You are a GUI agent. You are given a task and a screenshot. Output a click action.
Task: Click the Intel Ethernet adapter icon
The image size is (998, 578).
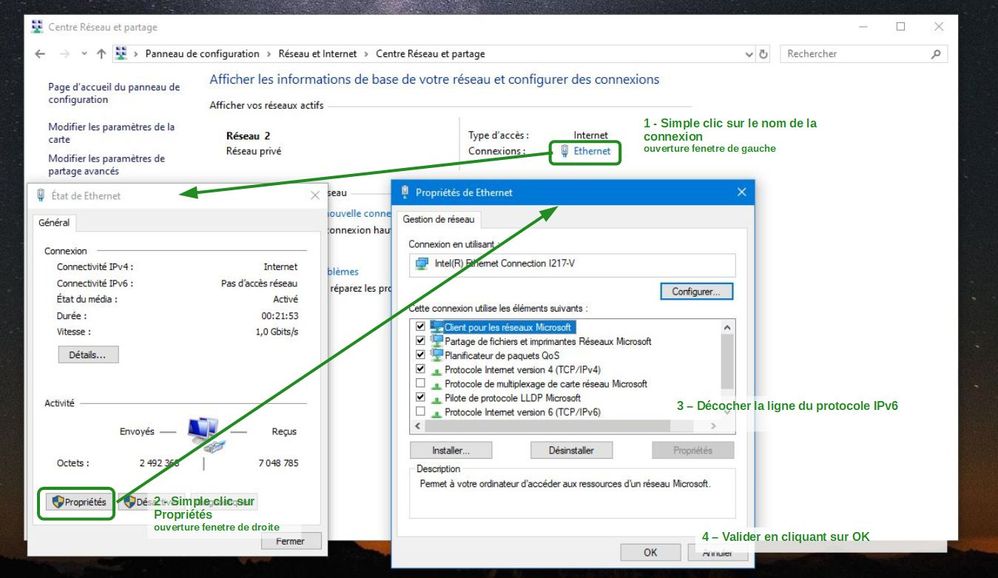pos(422,263)
